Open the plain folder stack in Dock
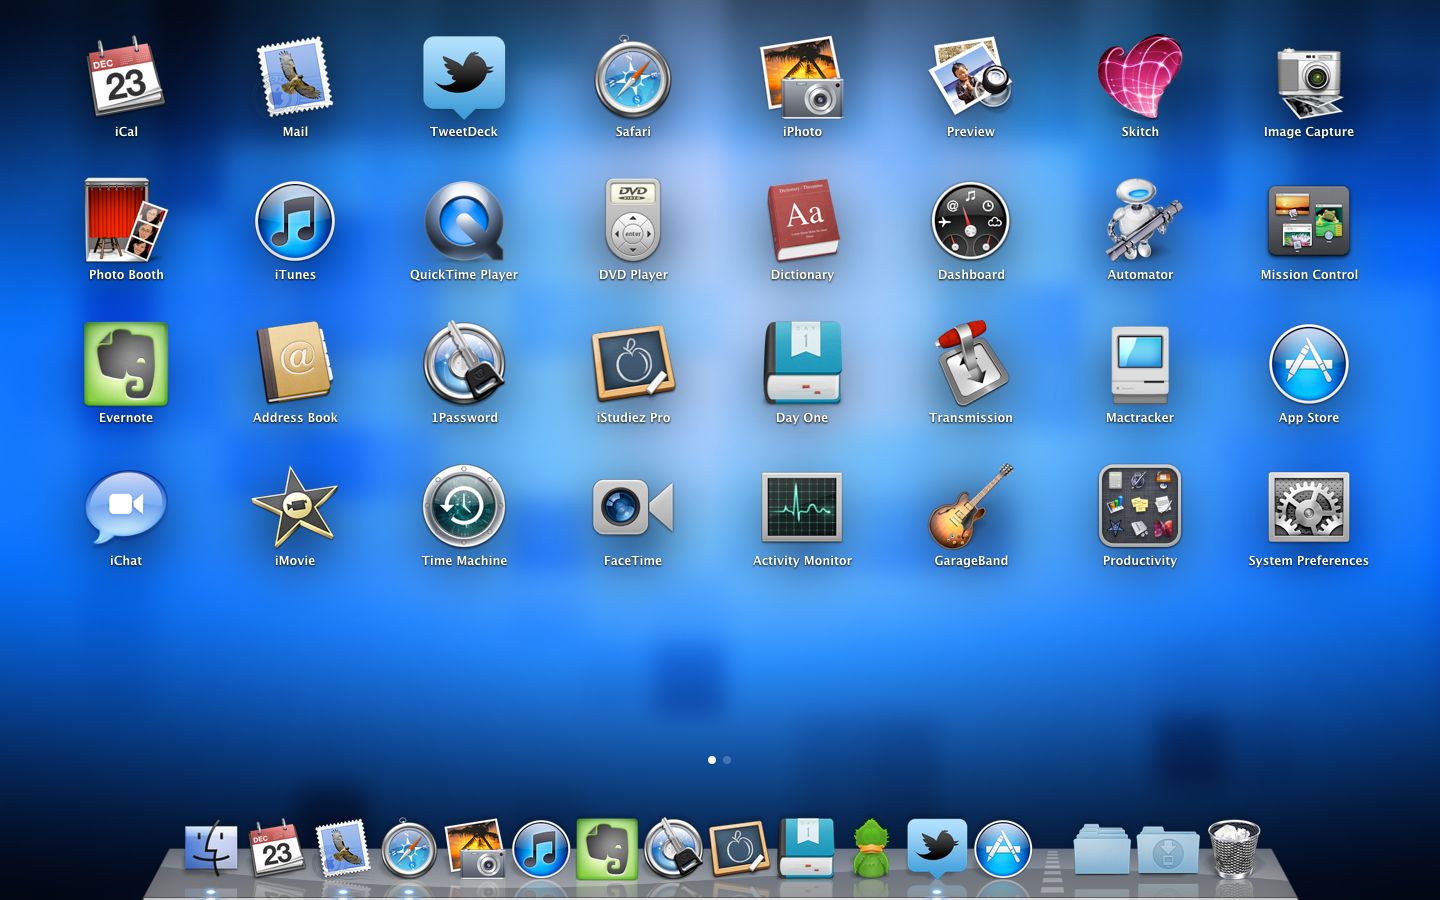This screenshot has width=1440, height=900. click(x=1102, y=850)
